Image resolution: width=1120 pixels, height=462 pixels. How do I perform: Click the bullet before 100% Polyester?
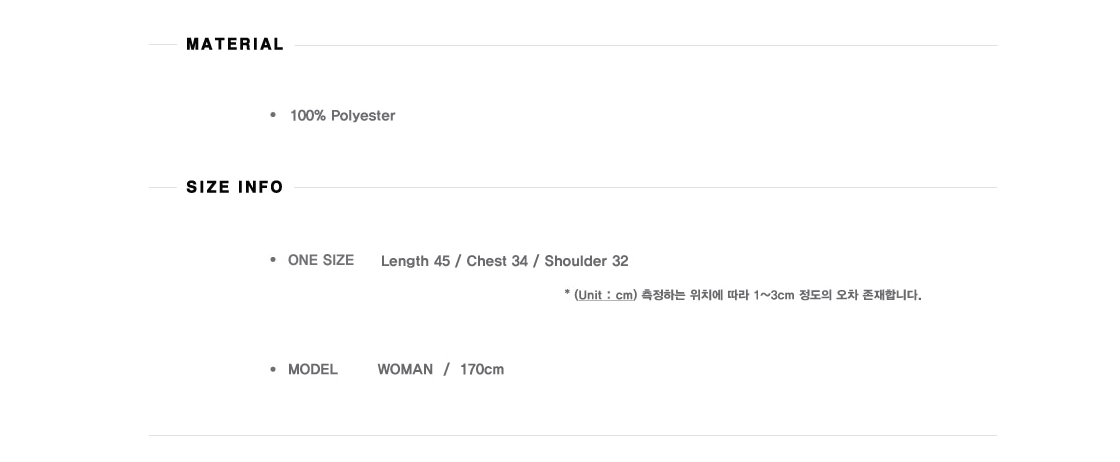(273, 114)
